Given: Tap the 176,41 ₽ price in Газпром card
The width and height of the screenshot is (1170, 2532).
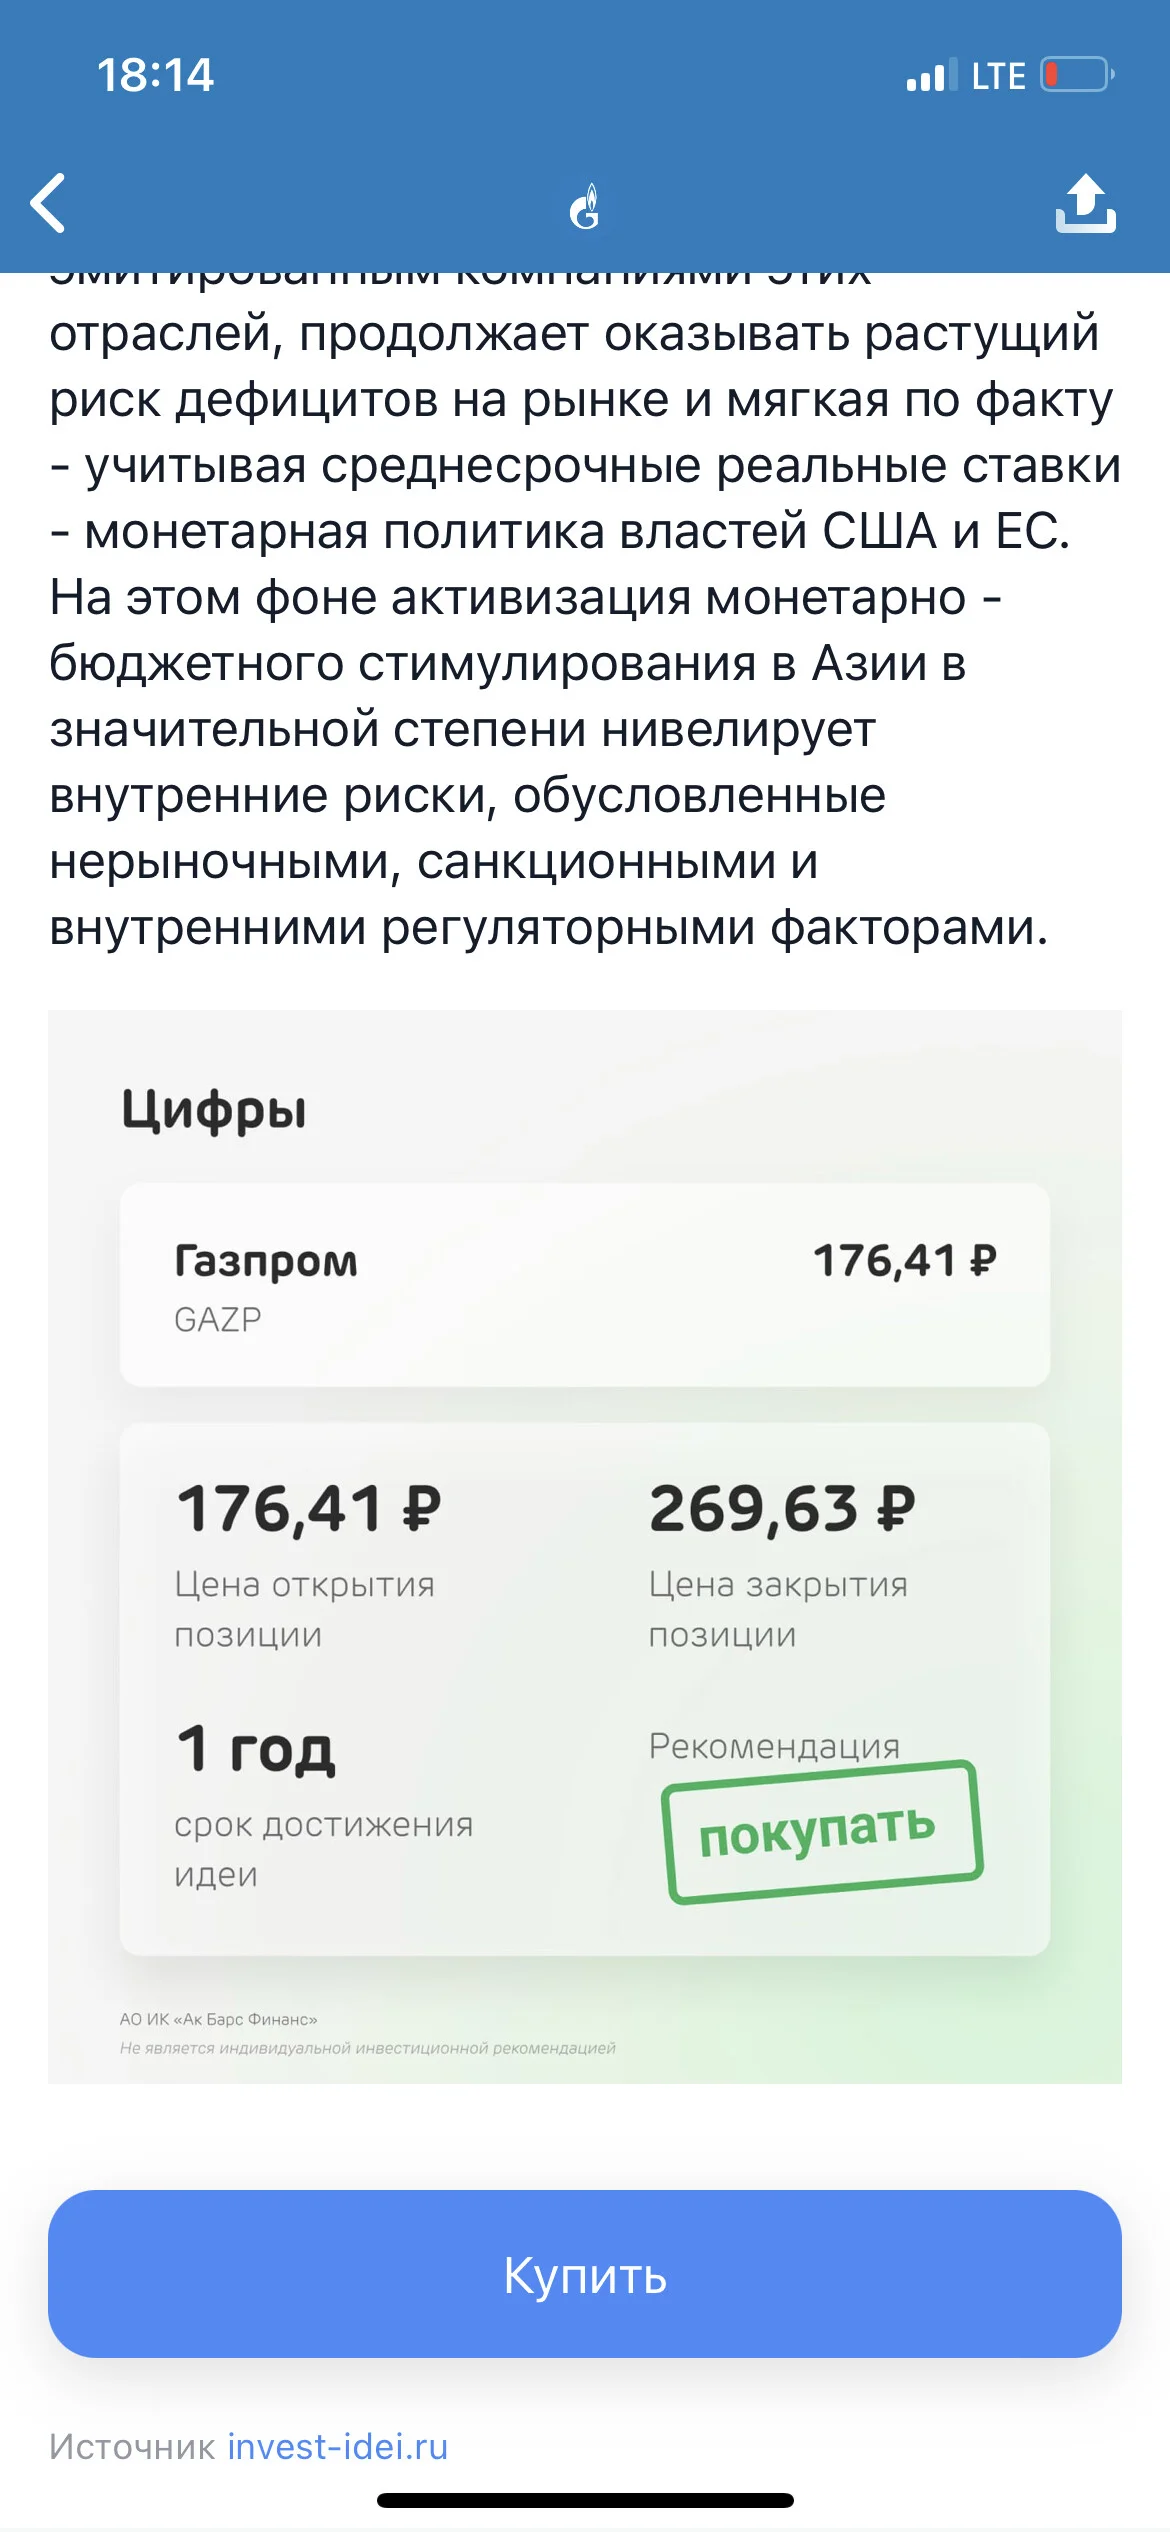Looking at the screenshot, I should click(x=905, y=1261).
